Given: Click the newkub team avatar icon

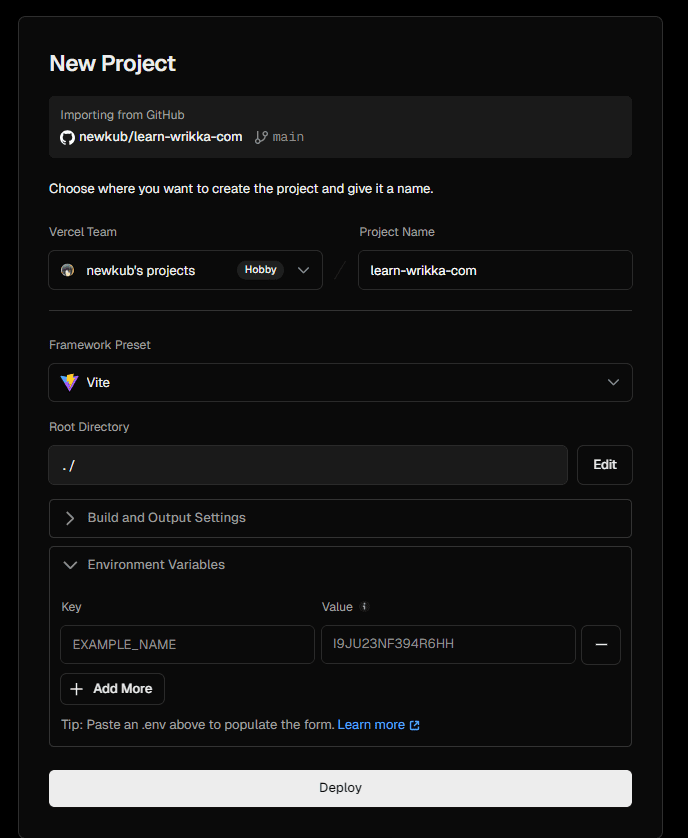Looking at the screenshot, I should (x=67, y=270).
